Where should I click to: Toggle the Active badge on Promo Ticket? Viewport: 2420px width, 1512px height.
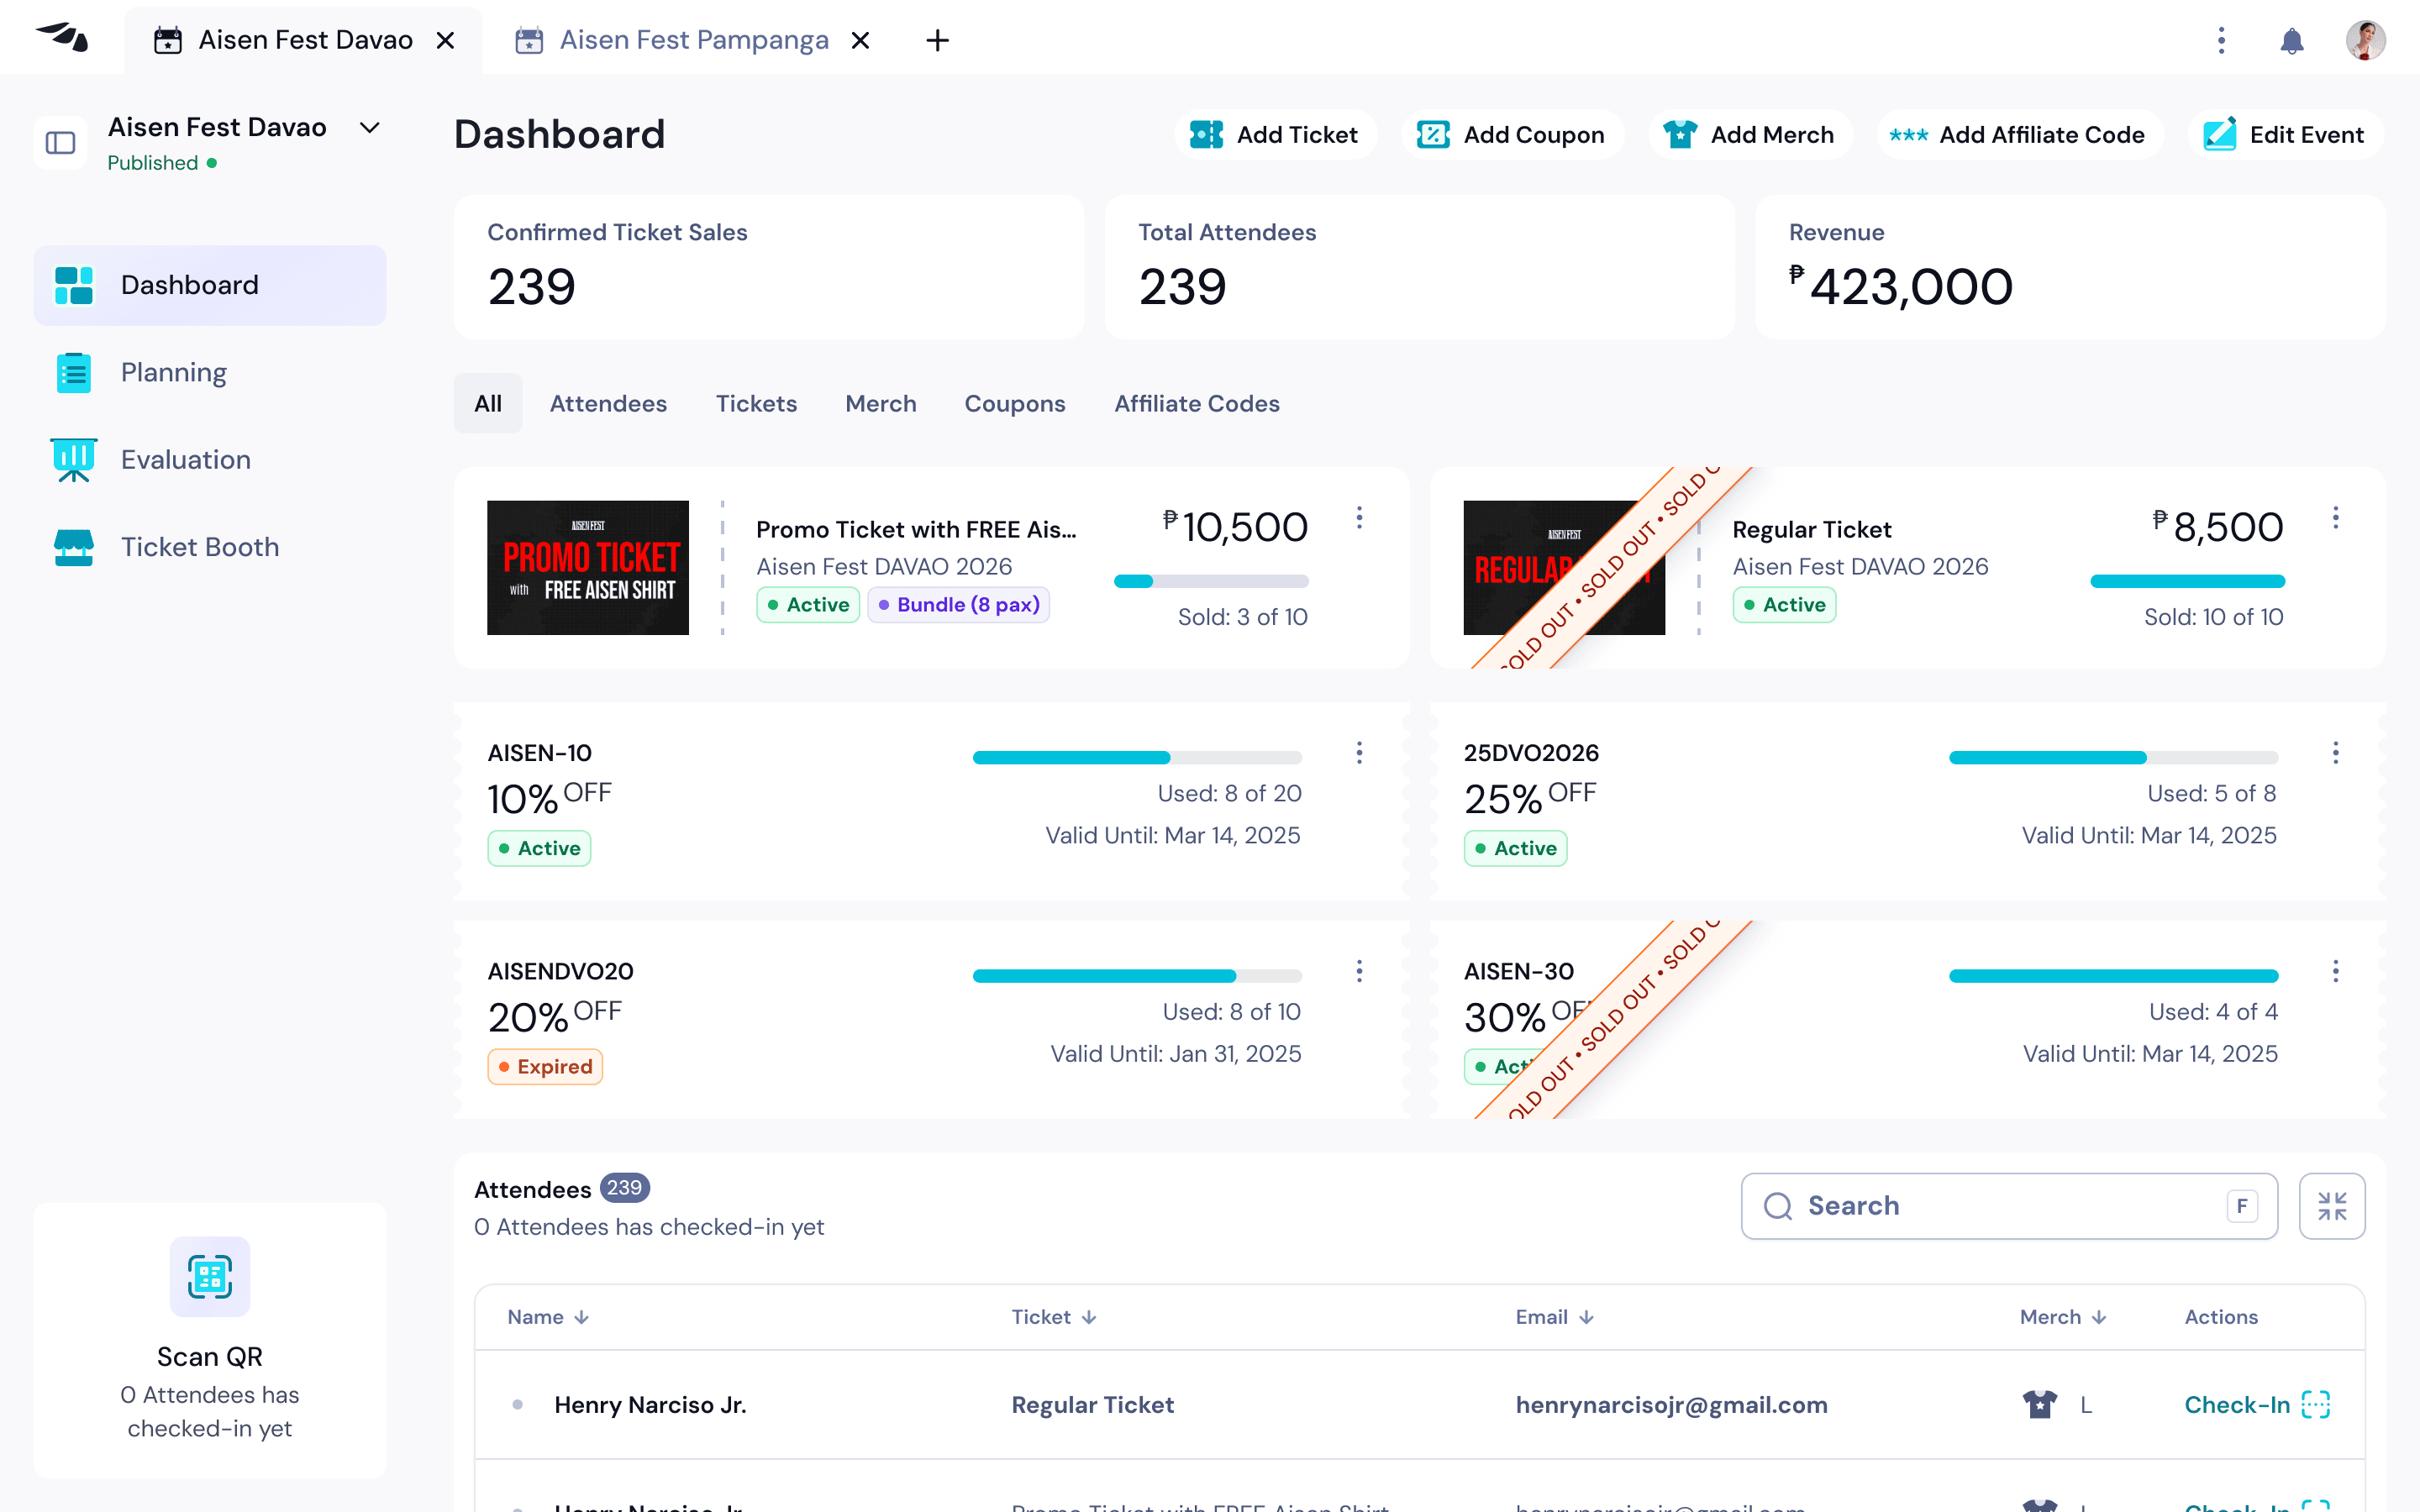808,604
